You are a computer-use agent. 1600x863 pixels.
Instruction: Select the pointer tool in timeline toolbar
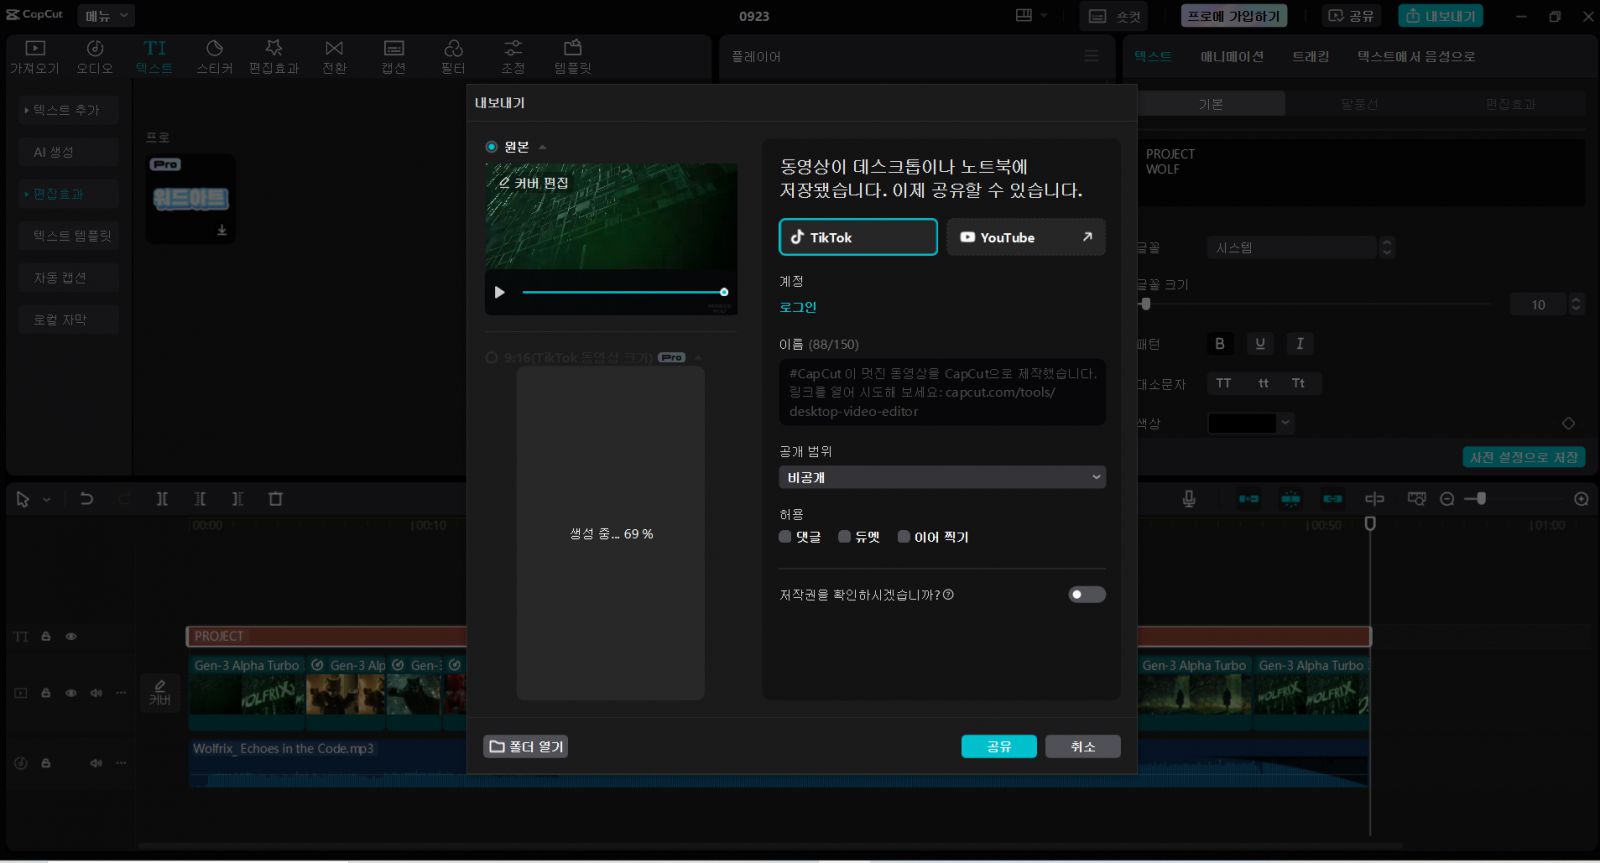tap(23, 499)
